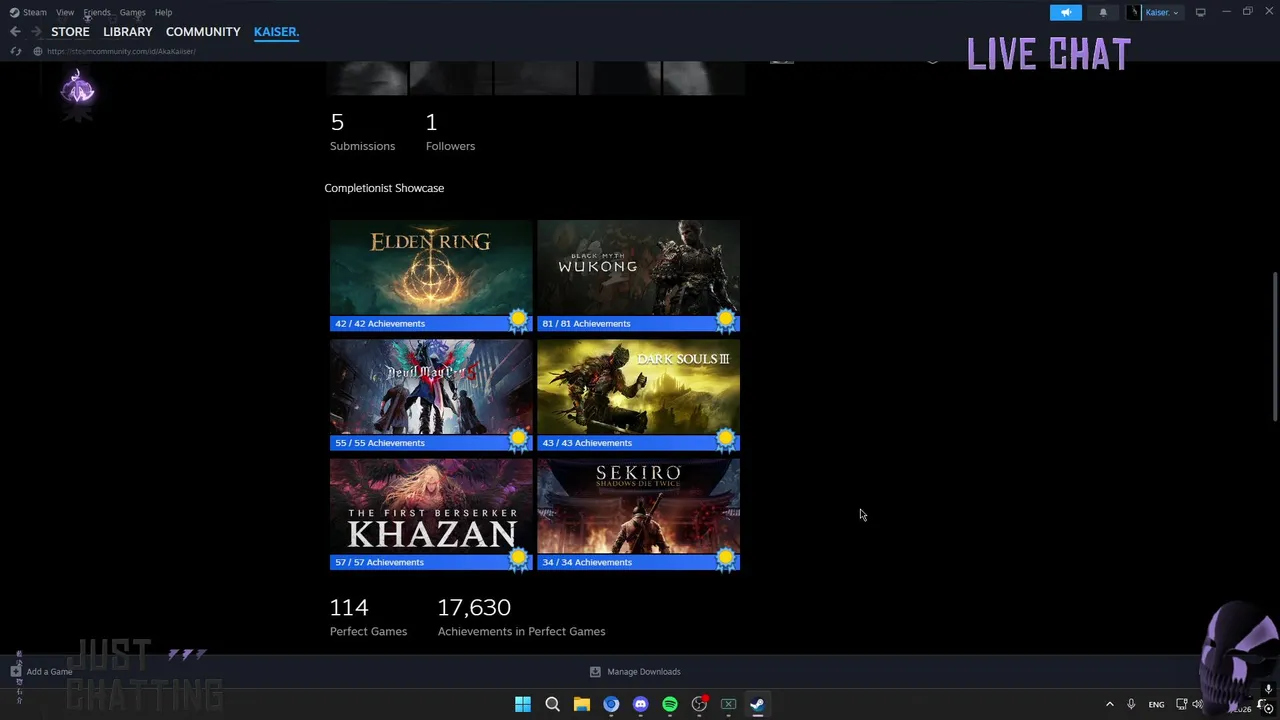Viewport: 1280px width, 720px height.
Task: Open the Devil May Cry 5 thumbnail
Action: pyautogui.click(x=431, y=387)
